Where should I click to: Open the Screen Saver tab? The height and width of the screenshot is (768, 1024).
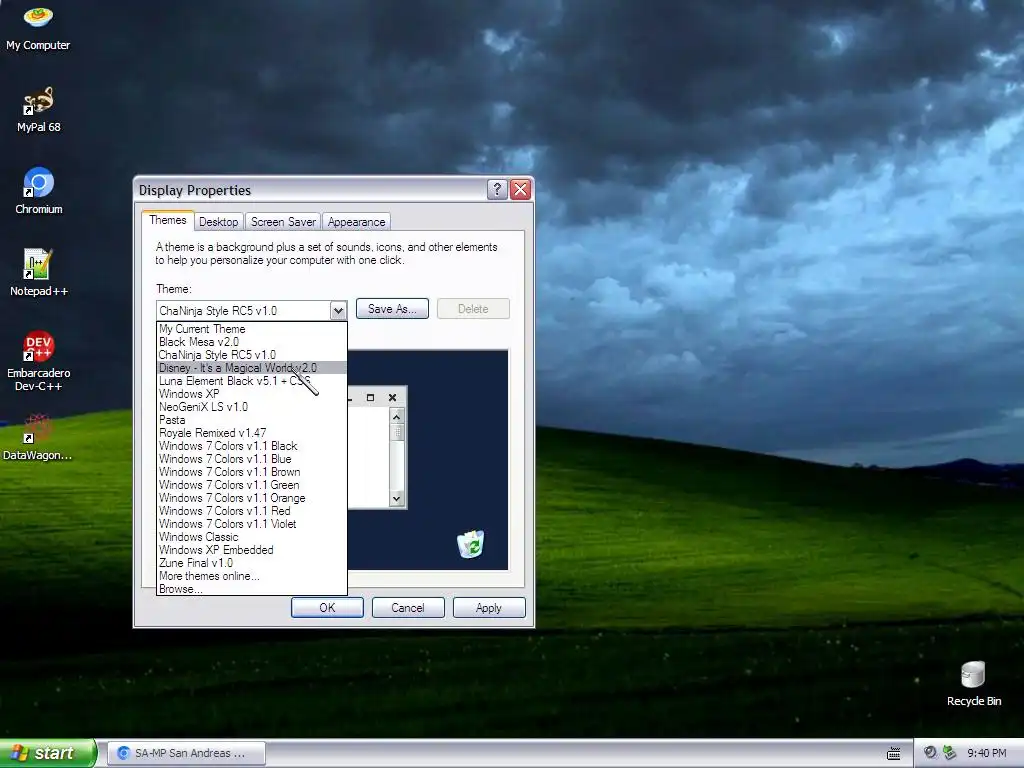tap(283, 222)
